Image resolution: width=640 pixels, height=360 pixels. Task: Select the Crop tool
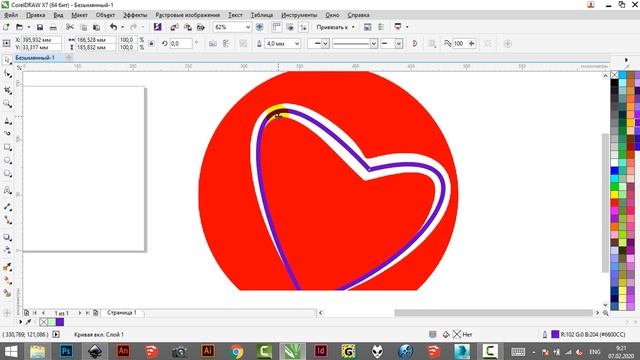coord(7,89)
